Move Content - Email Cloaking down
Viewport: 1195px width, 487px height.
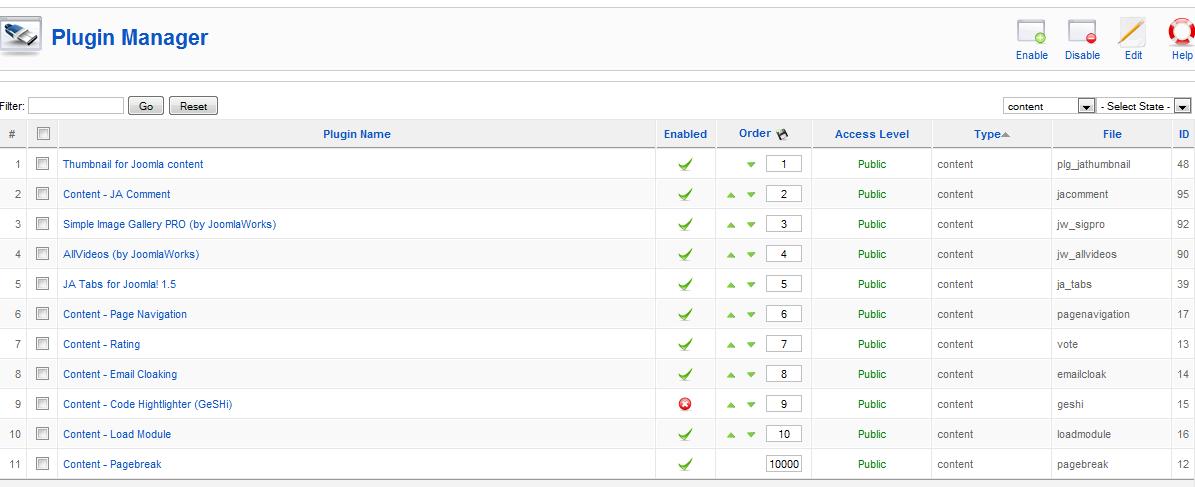pyautogui.click(x=751, y=374)
